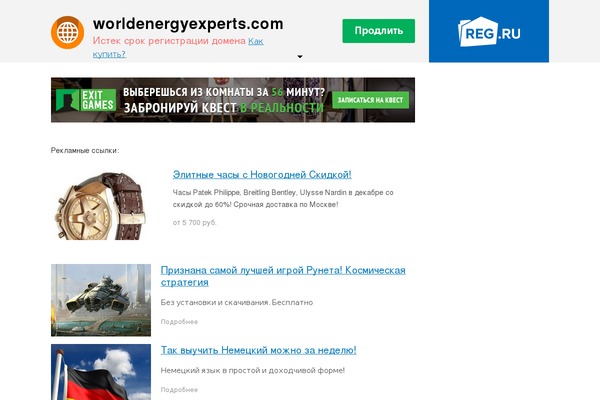
Task: Click 'Без установки и скачивания. Бесплатно' text
Action: click(236, 302)
